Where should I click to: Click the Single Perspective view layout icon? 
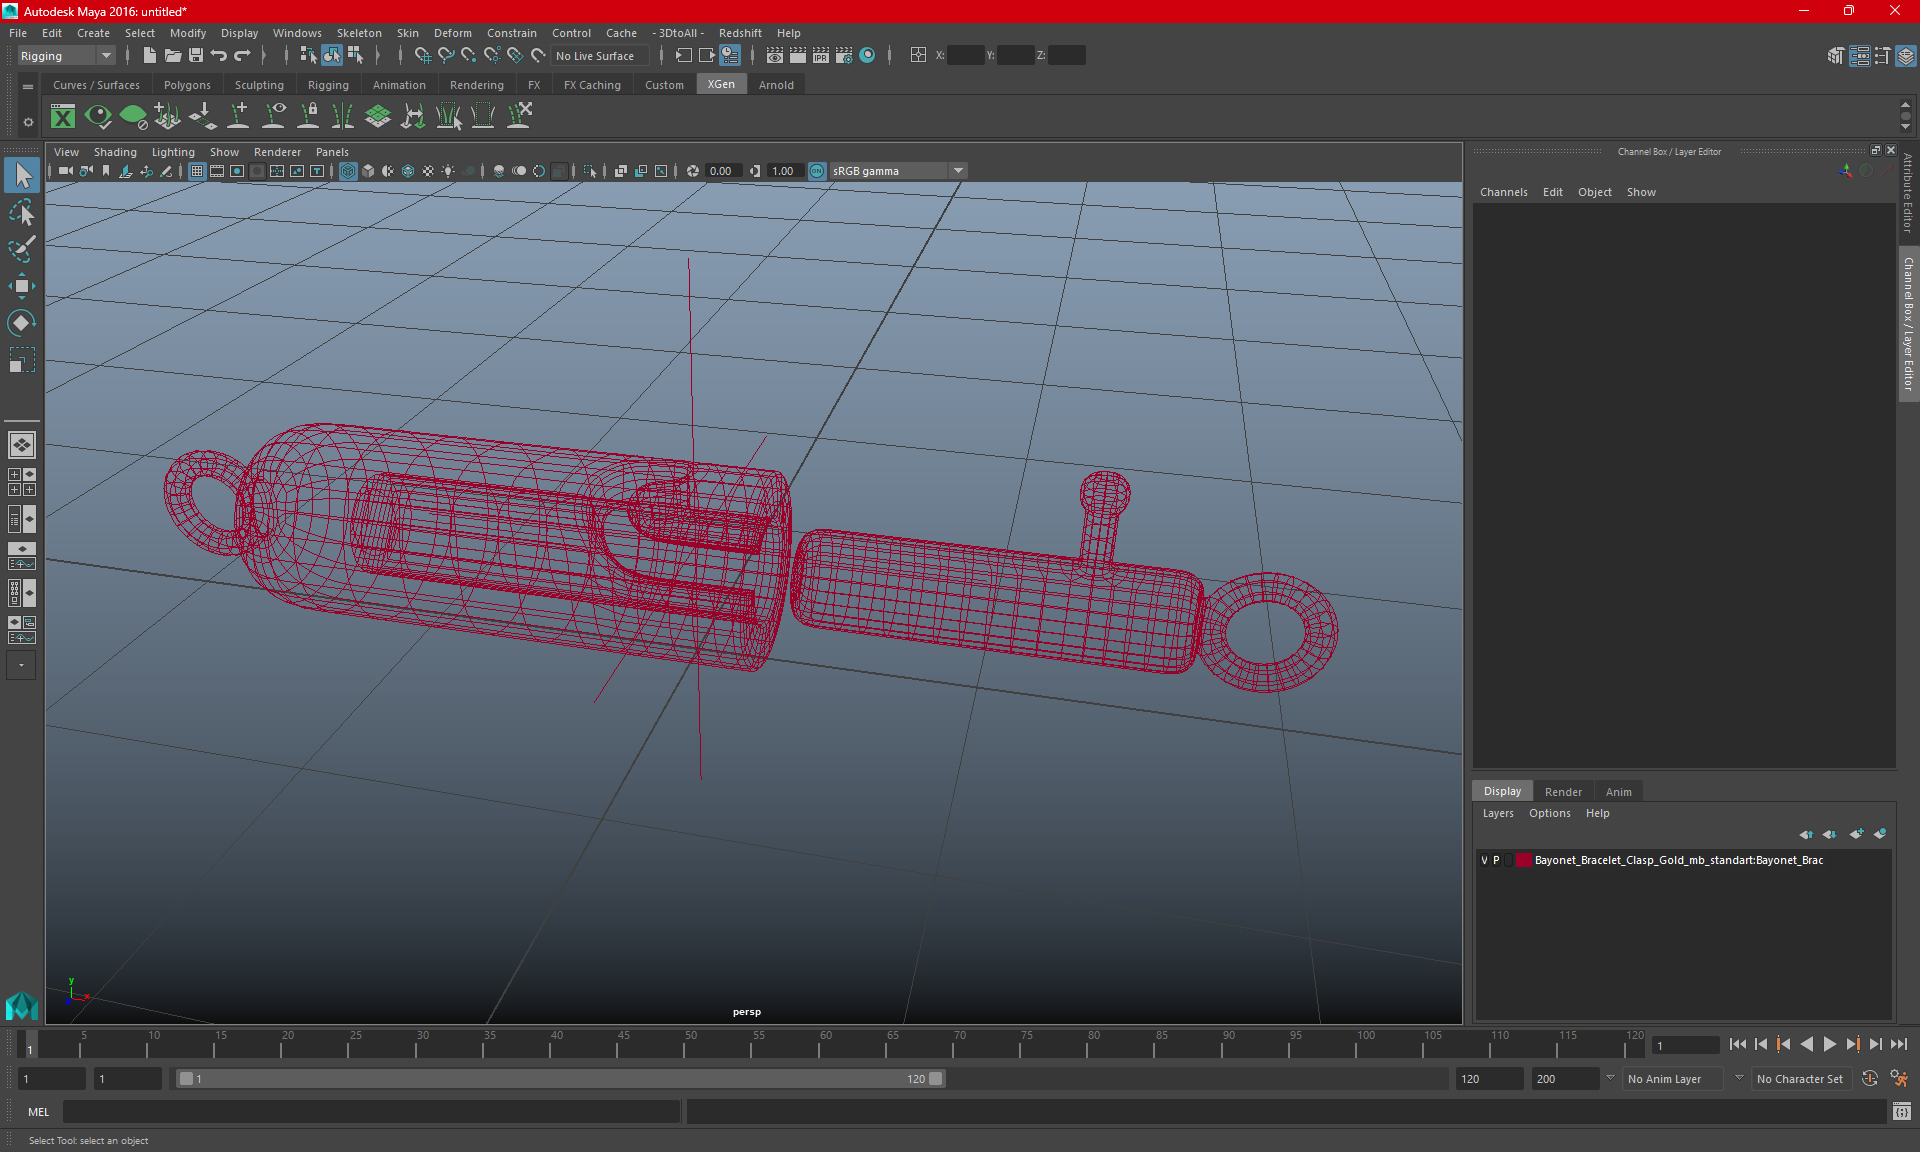click(x=21, y=445)
